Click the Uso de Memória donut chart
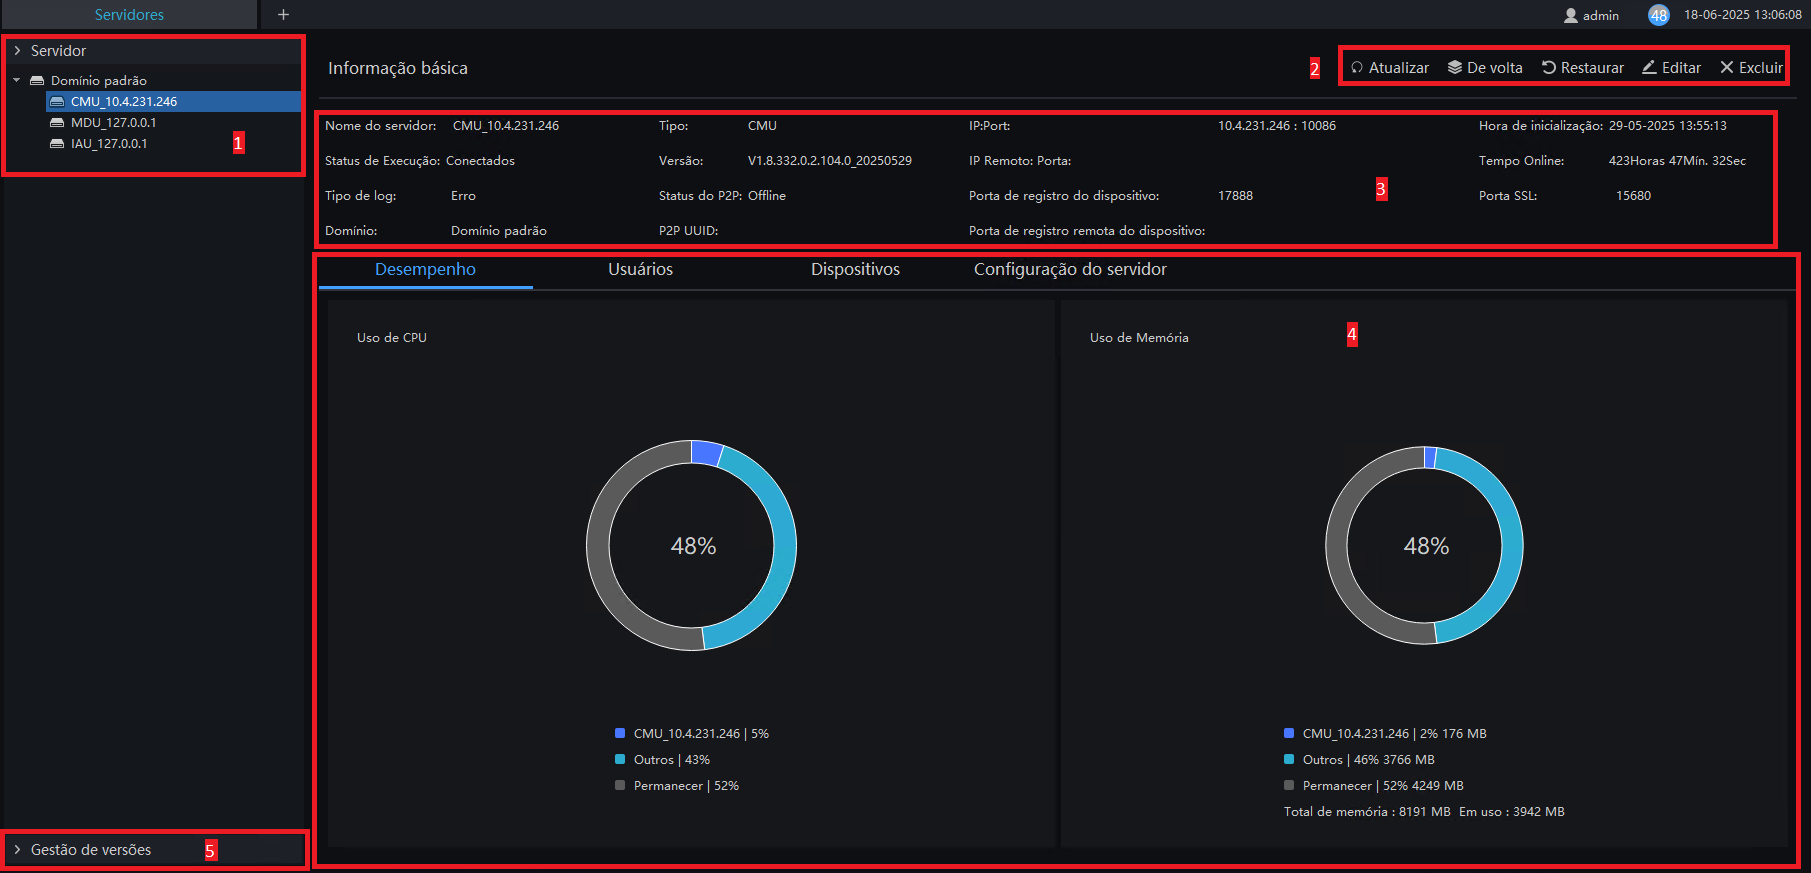This screenshot has width=1811, height=873. click(1424, 545)
